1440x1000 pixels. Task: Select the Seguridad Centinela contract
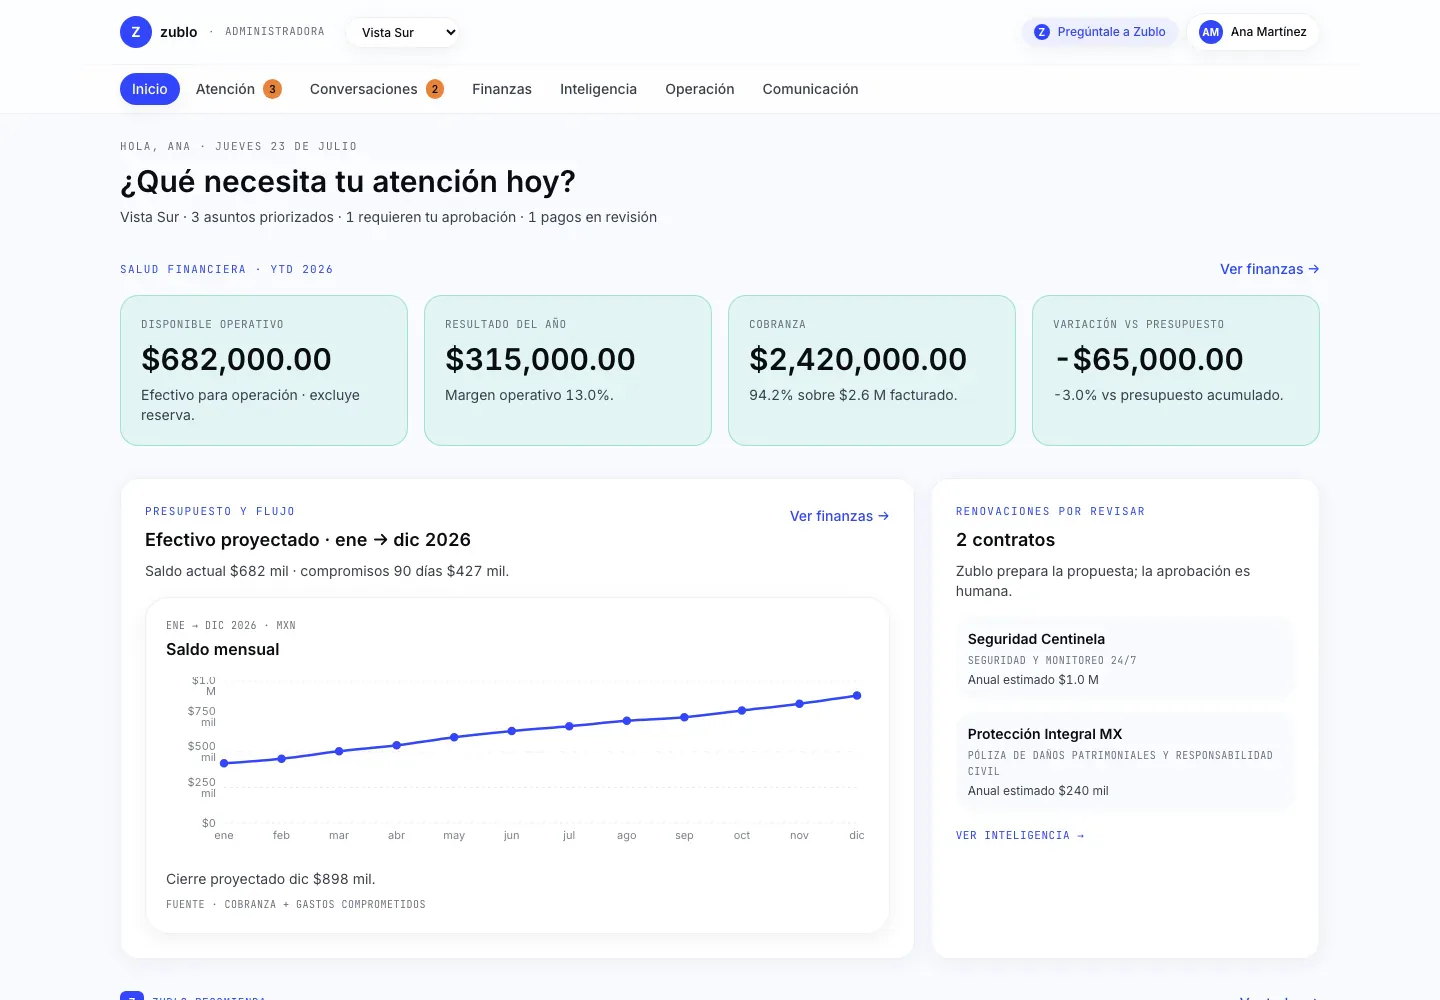pyautogui.click(x=1125, y=658)
